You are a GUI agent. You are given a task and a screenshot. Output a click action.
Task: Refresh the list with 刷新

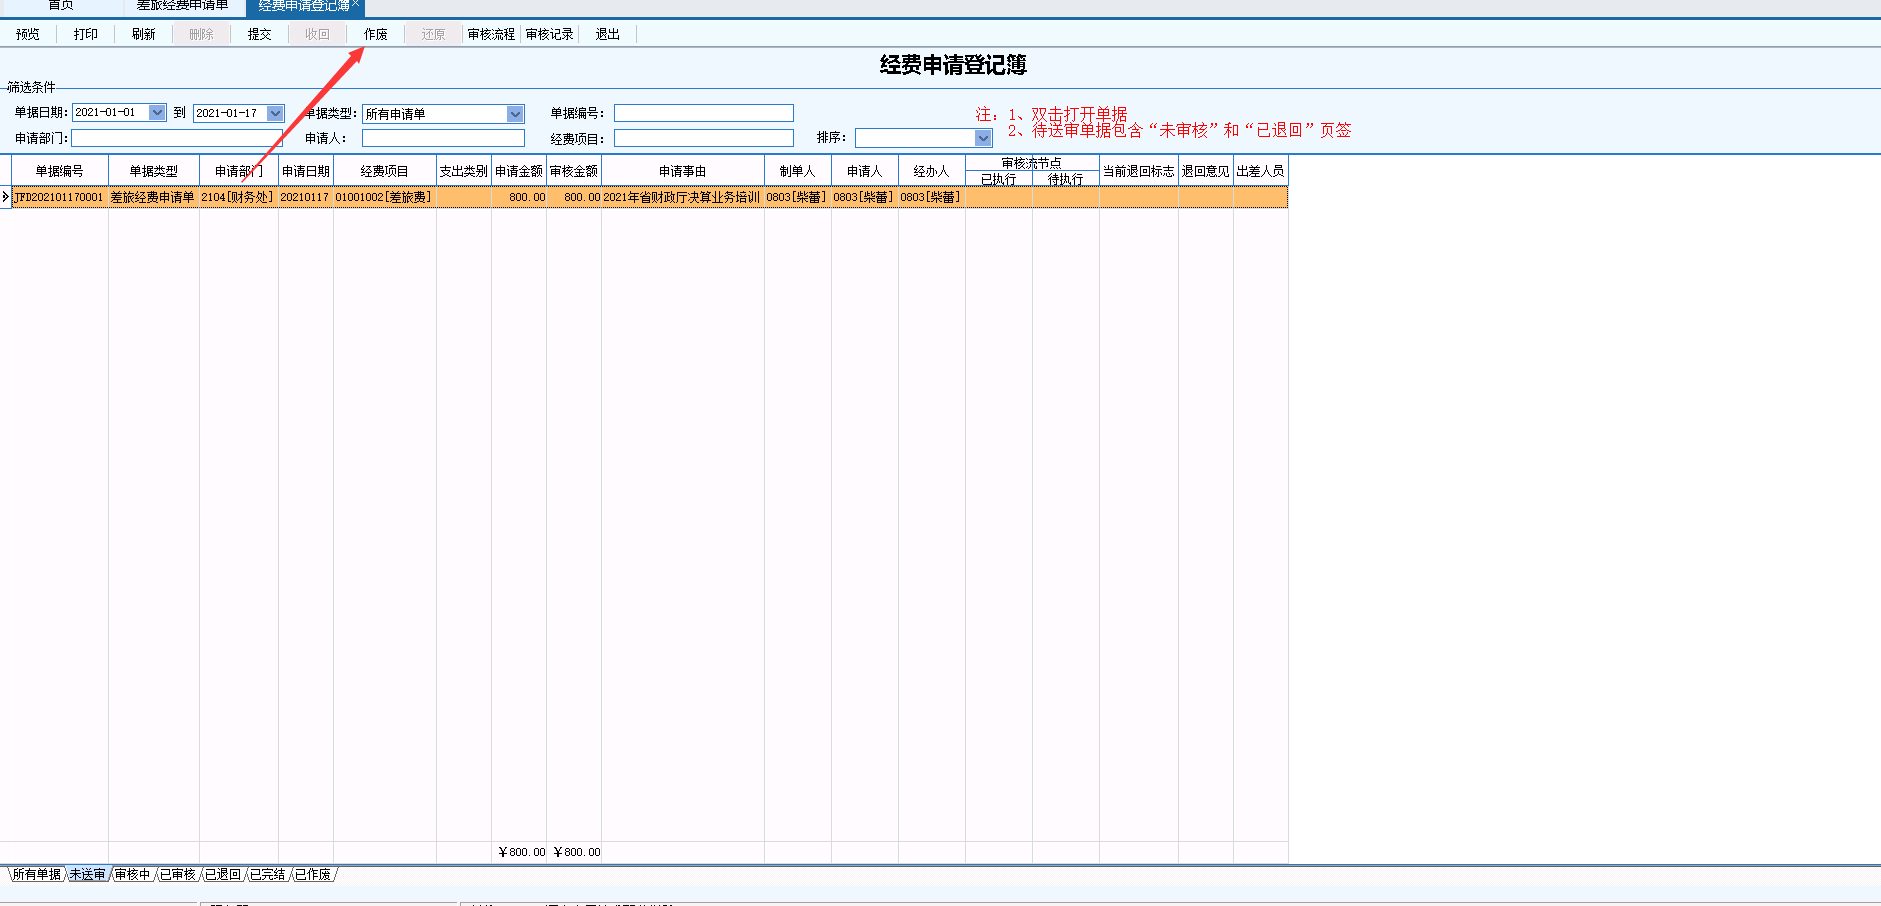[144, 34]
